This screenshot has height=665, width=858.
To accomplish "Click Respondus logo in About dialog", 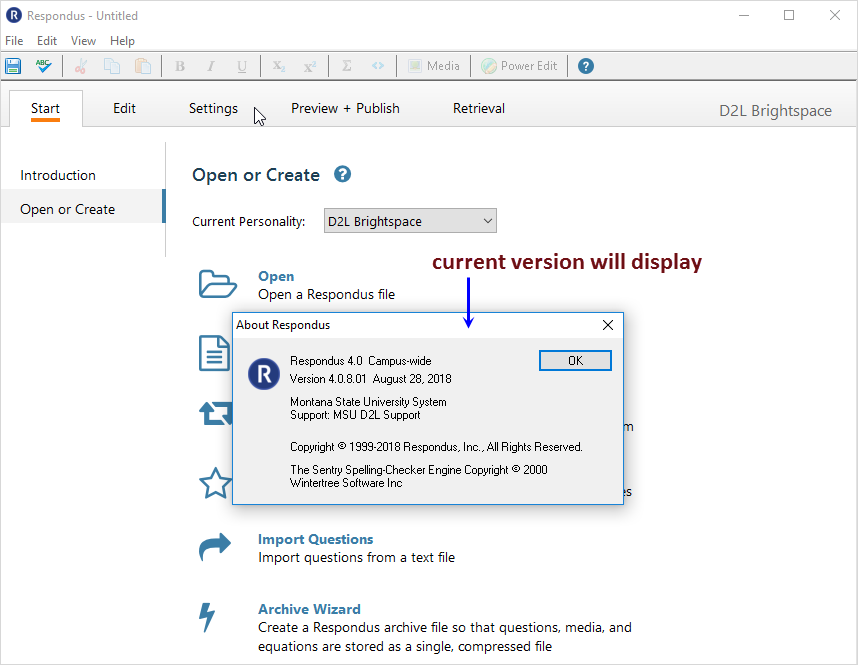I will (x=264, y=374).
